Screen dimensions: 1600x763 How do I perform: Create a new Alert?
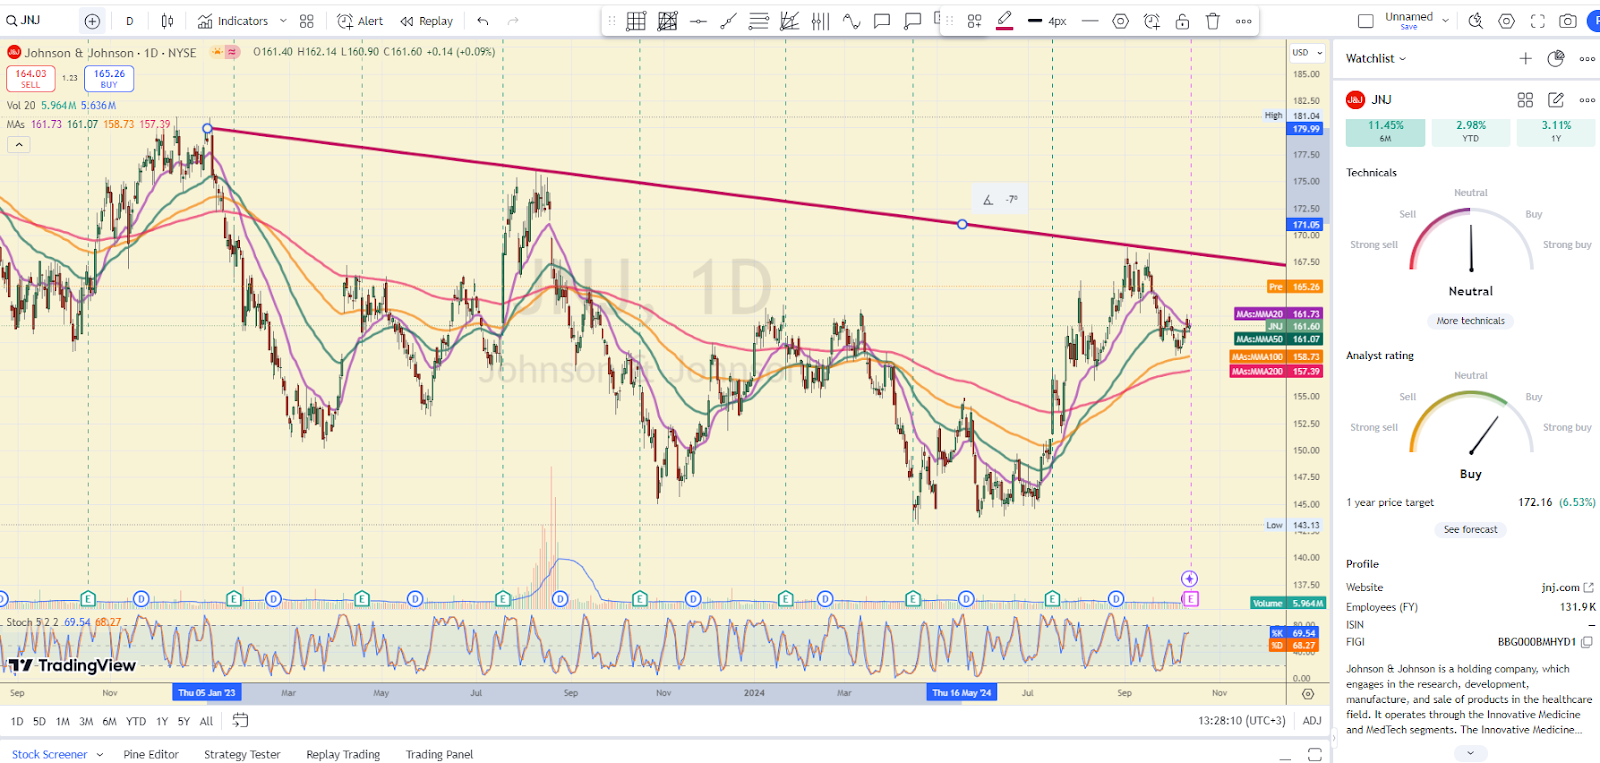point(360,21)
